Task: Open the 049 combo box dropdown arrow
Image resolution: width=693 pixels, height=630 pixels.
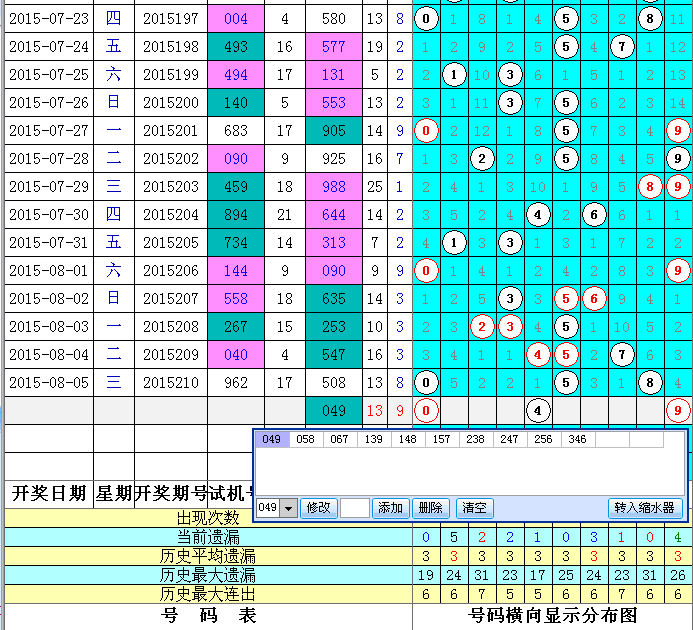Action: (289, 508)
